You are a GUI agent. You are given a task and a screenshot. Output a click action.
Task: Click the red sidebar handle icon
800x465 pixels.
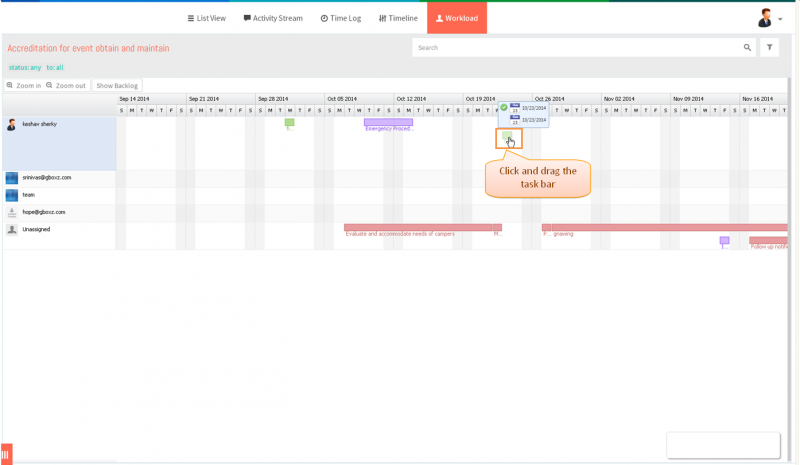pos(6,454)
